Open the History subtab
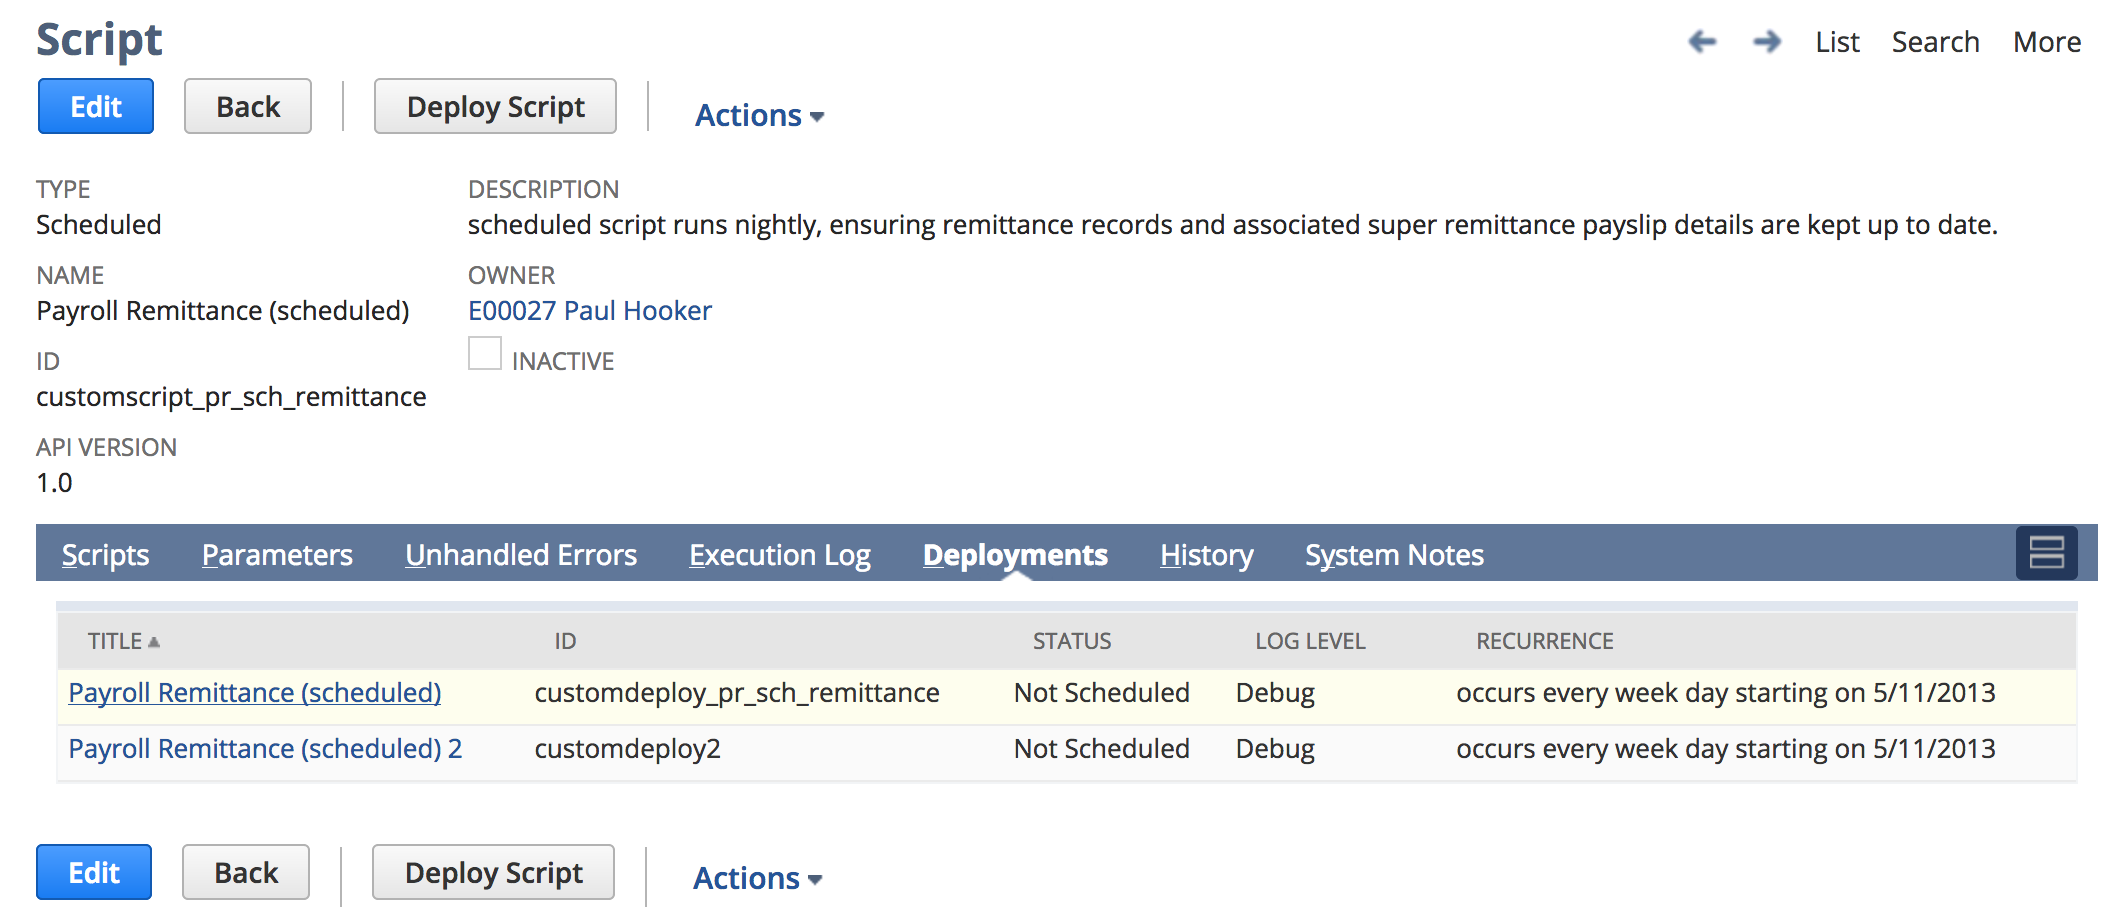The height and width of the screenshot is (916, 2108). (1206, 554)
